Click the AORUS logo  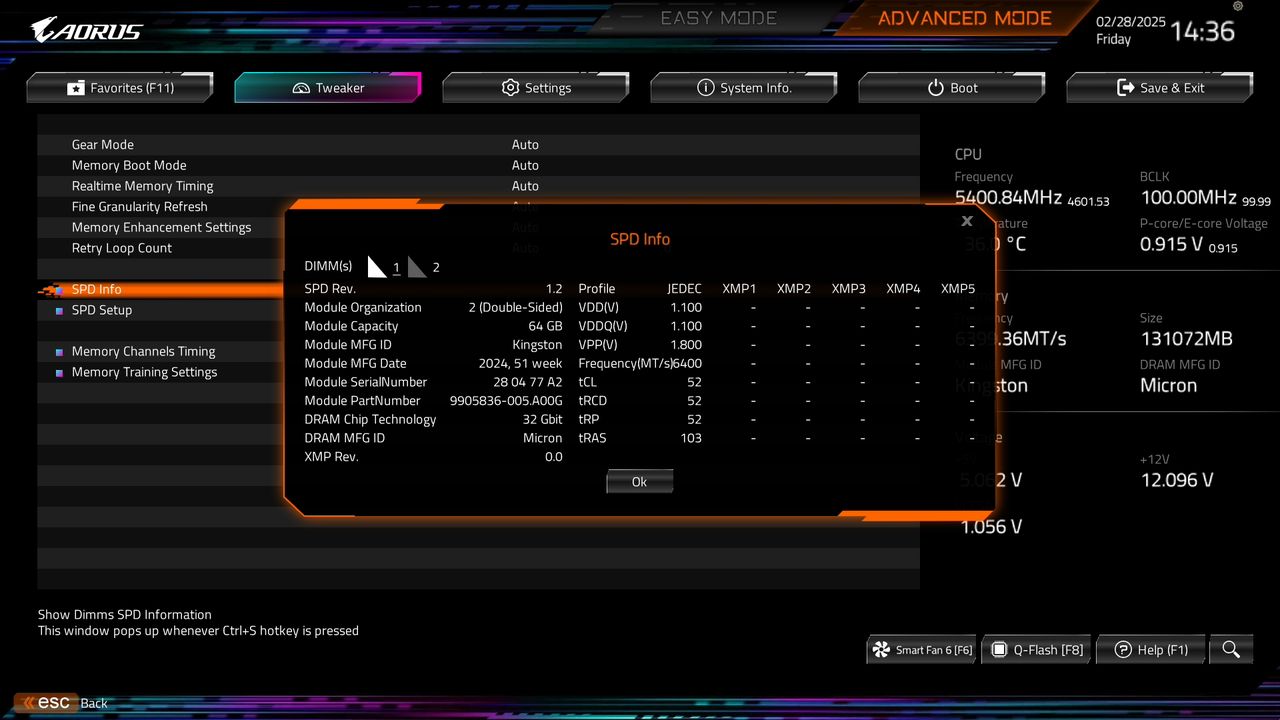click(x=86, y=30)
